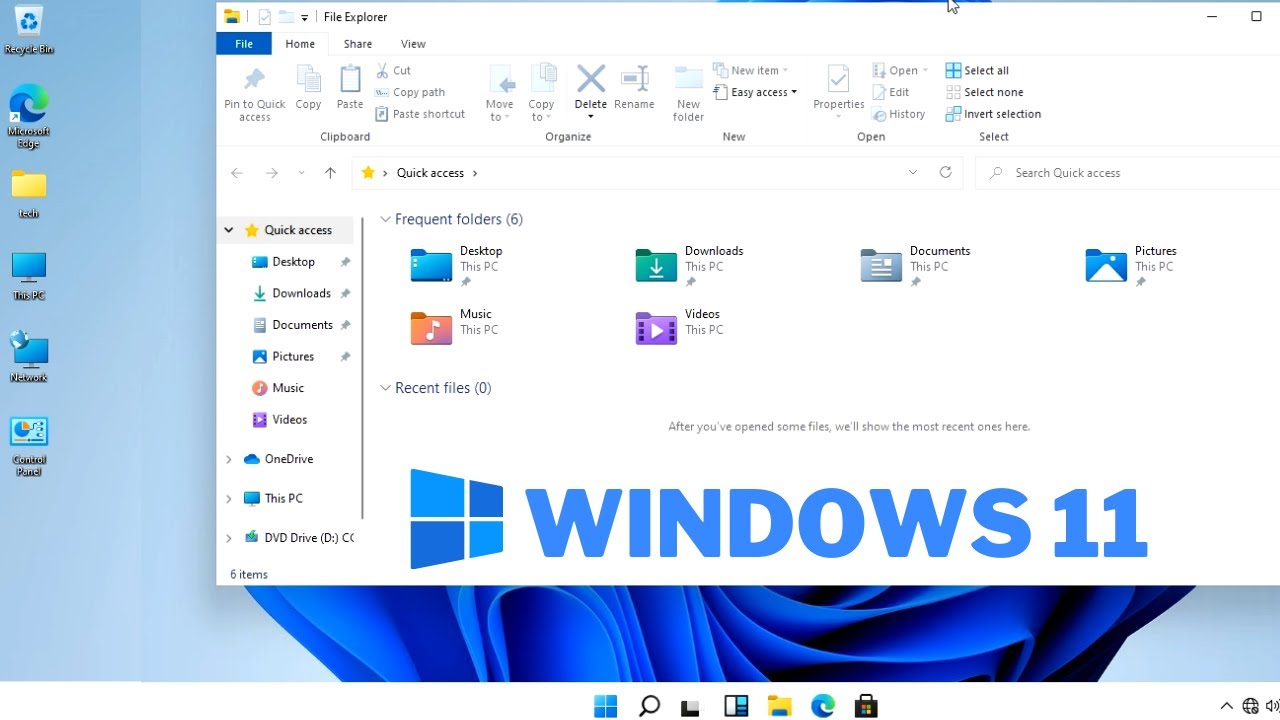Select the Desktop frequent folder
1280x720 pixels.
click(x=457, y=265)
